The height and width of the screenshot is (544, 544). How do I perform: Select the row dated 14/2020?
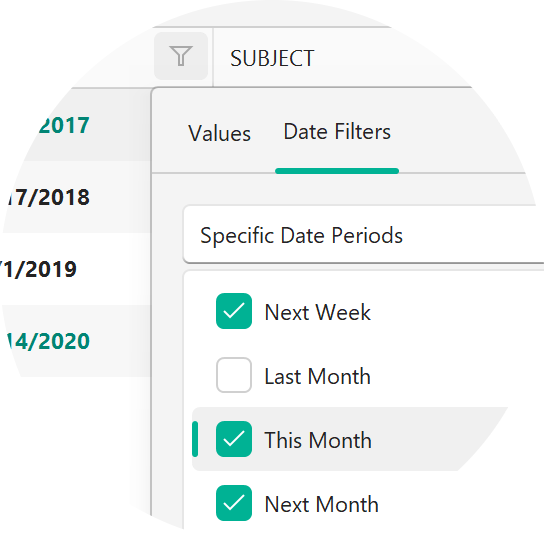(x=76, y=341)
